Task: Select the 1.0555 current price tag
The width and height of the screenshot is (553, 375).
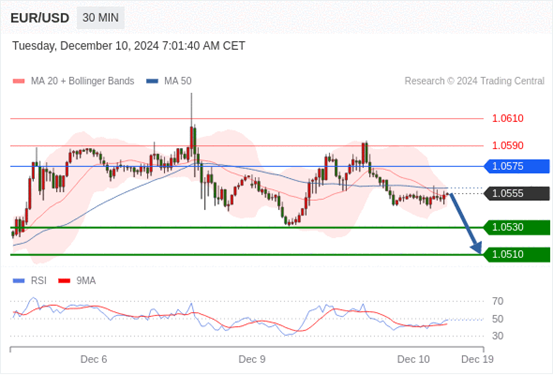Action: tap(516, 193)
